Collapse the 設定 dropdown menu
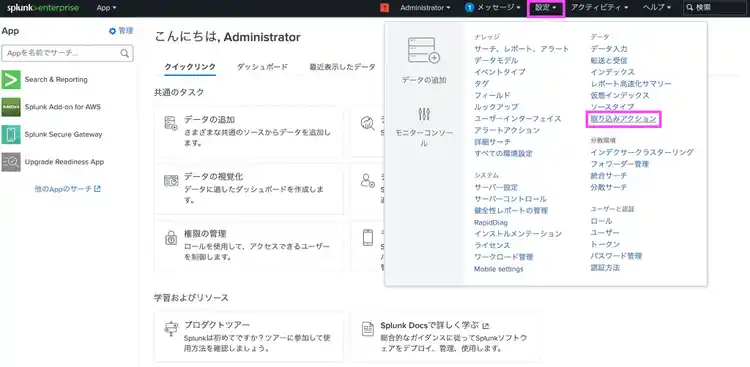Viewport: 750px width, 367px height. click(x=546, y=8)
